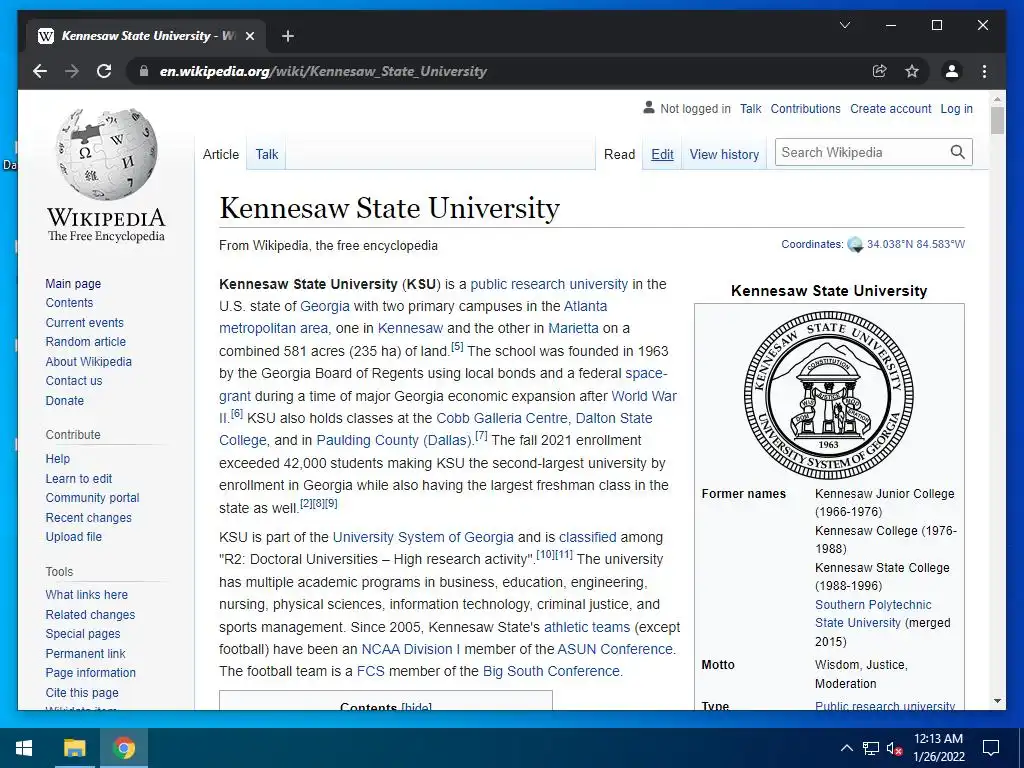Click the Create account link
Viewport: 1024px width, 768px height.
pyautogui.click(x=891, y=108)
